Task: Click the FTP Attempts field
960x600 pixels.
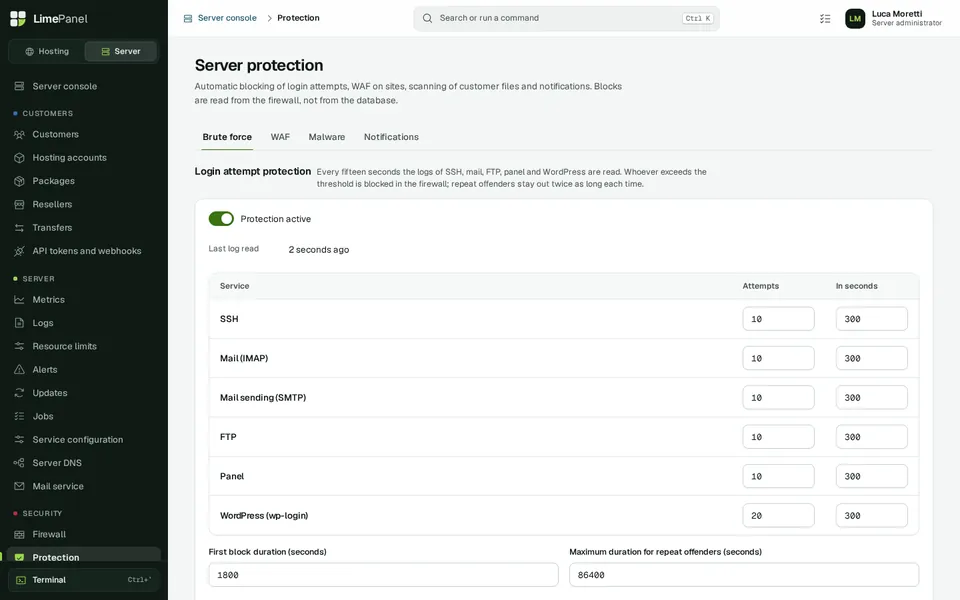Action: [x=778, y=437]
